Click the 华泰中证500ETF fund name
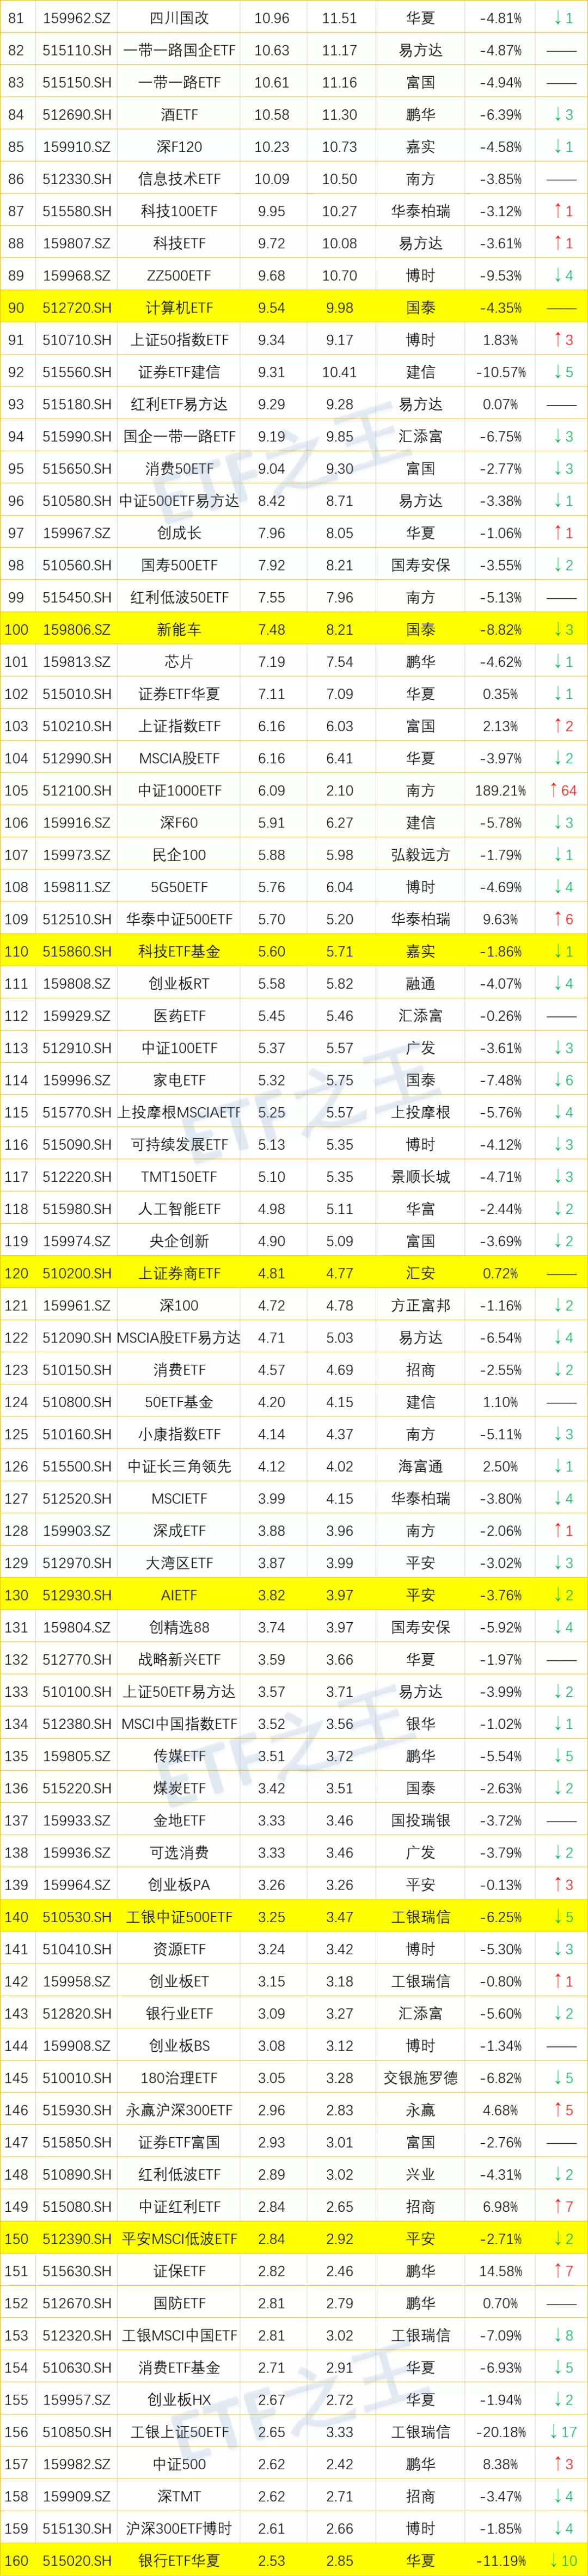Screen dimensions: 588x2576 point(179,919)
